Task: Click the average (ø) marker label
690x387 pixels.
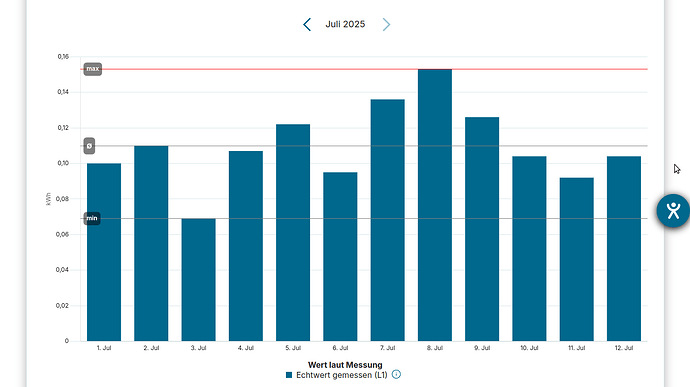Action: [x=89, y=146]
